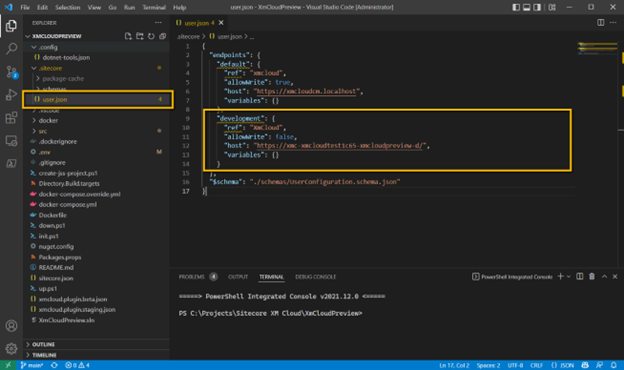Open the Accounts menu icon

pos(11,326)
